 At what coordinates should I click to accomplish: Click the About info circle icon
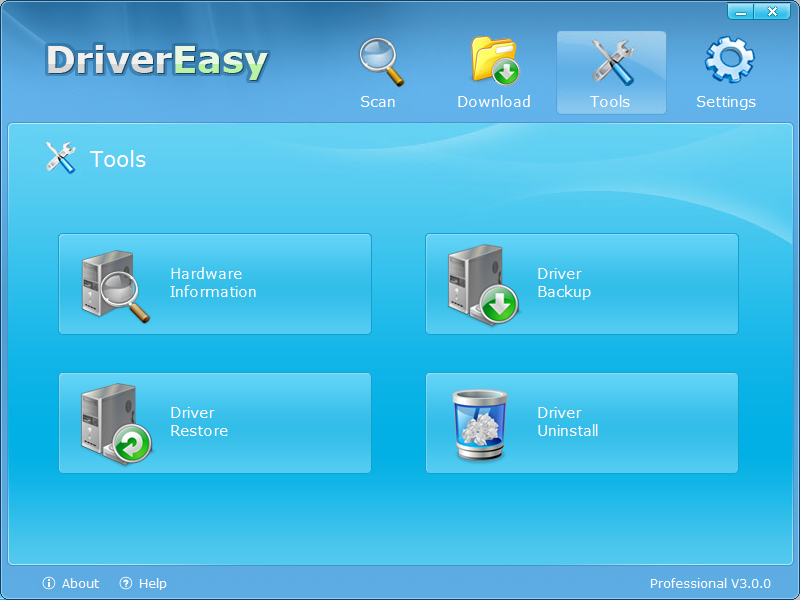coord(49,583)
